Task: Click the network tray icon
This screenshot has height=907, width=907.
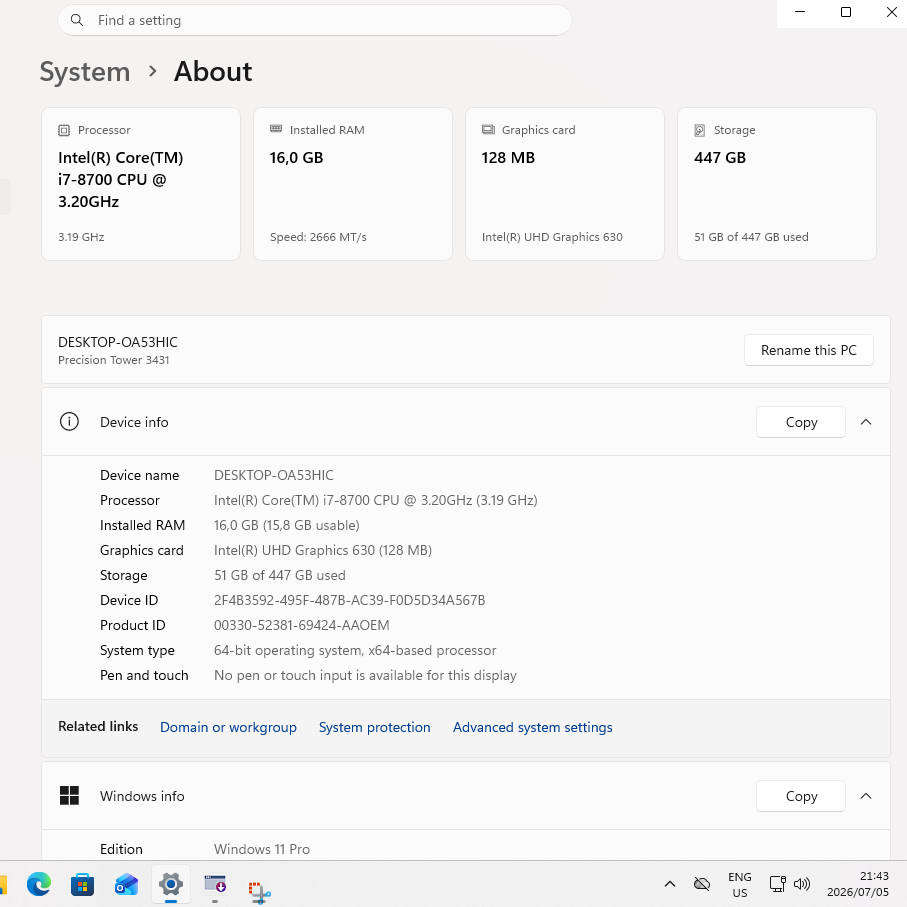Action: pos(777,884)
